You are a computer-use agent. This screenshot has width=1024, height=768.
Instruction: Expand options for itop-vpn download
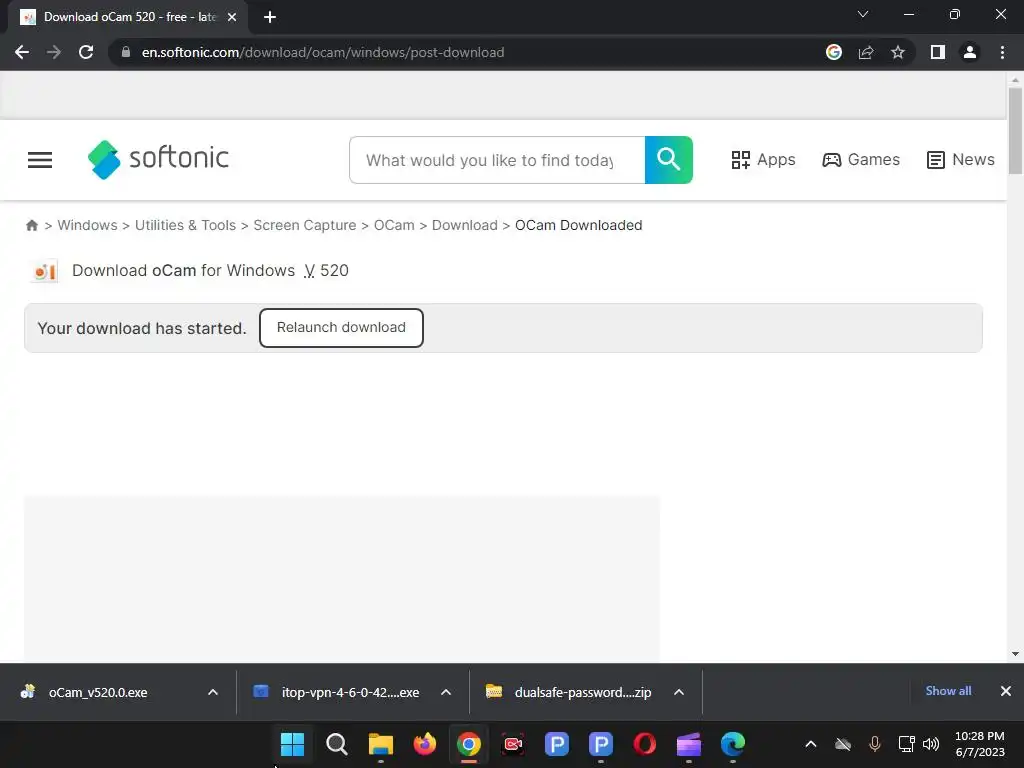click(446, 692)
